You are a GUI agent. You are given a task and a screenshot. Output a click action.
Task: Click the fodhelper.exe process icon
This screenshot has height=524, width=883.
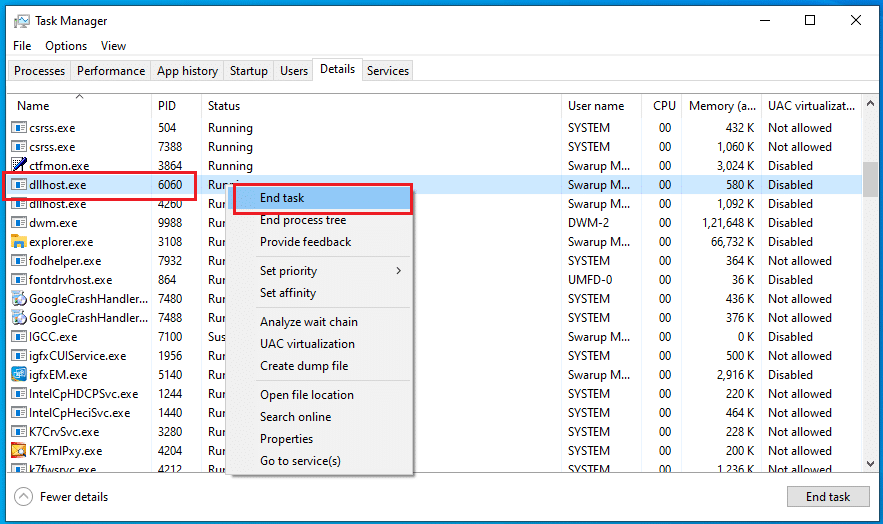pyautogui.click(x=19, y=261)
